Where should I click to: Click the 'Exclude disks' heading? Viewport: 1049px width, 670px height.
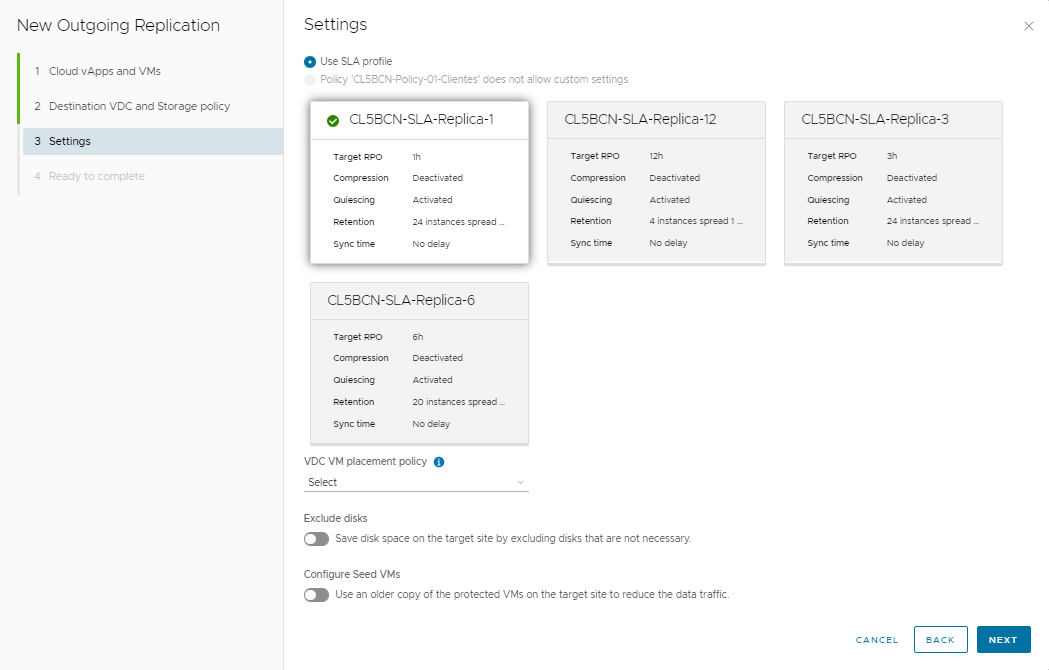[x=335, y=518]
